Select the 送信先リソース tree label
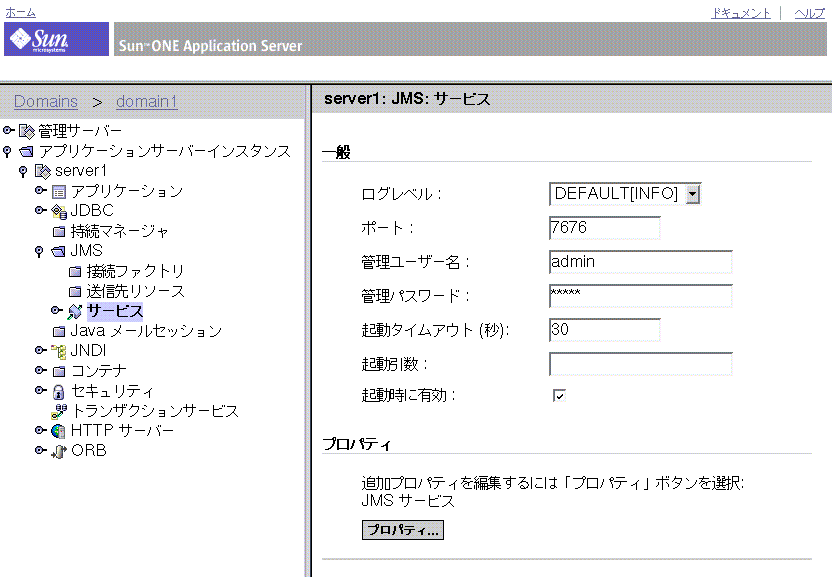The height and width of the screenshot is (577, 832). pyautogui.click(x=135, y=291)
